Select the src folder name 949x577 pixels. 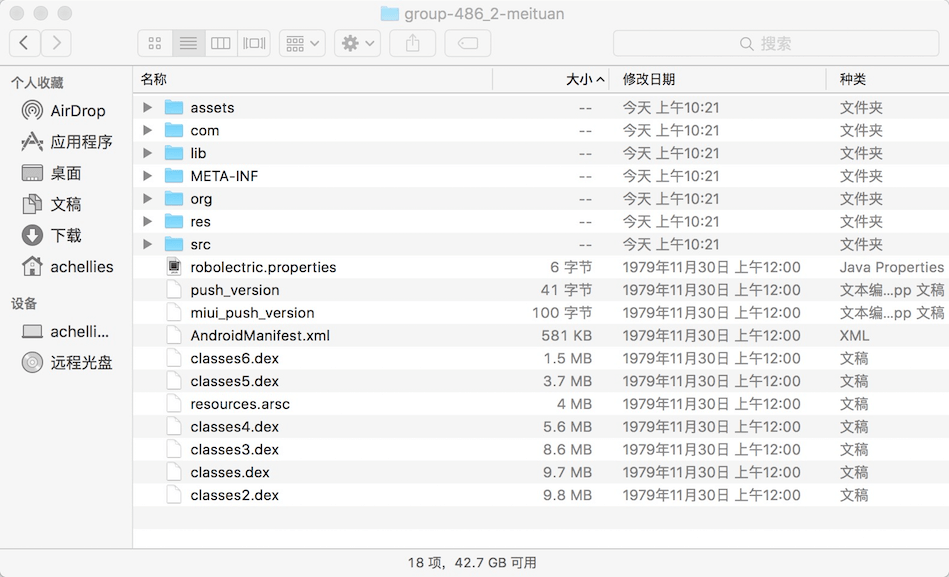pos(200,245)
